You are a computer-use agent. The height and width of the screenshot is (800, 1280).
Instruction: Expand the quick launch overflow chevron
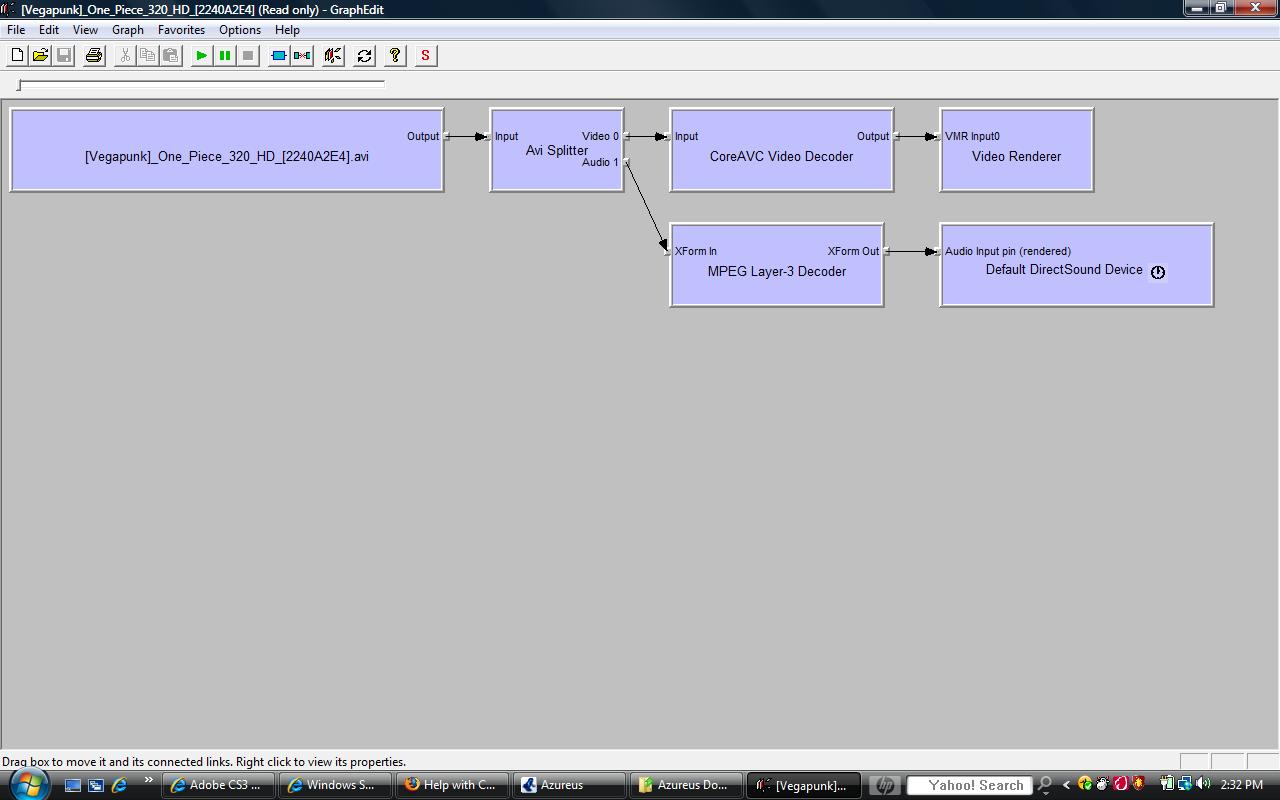coord(149,781)
